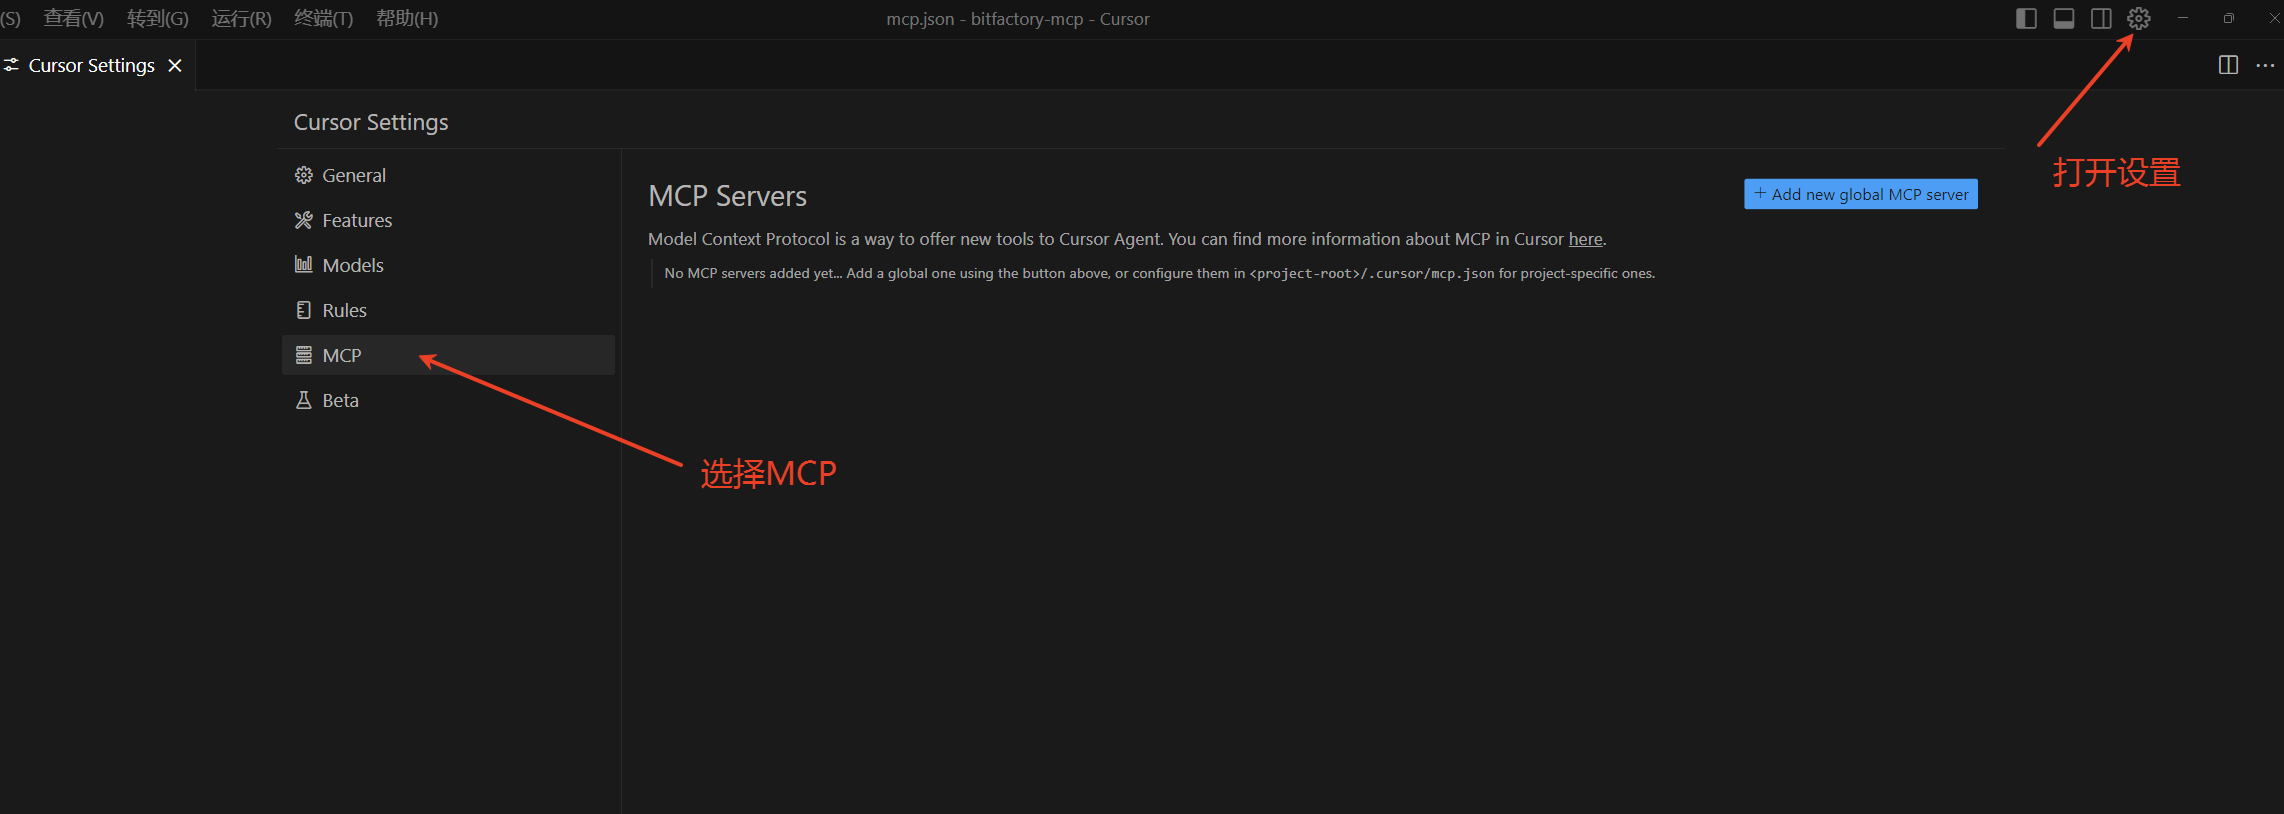
Task: Click the Models chart icon
Action: (x=304, y=264)
